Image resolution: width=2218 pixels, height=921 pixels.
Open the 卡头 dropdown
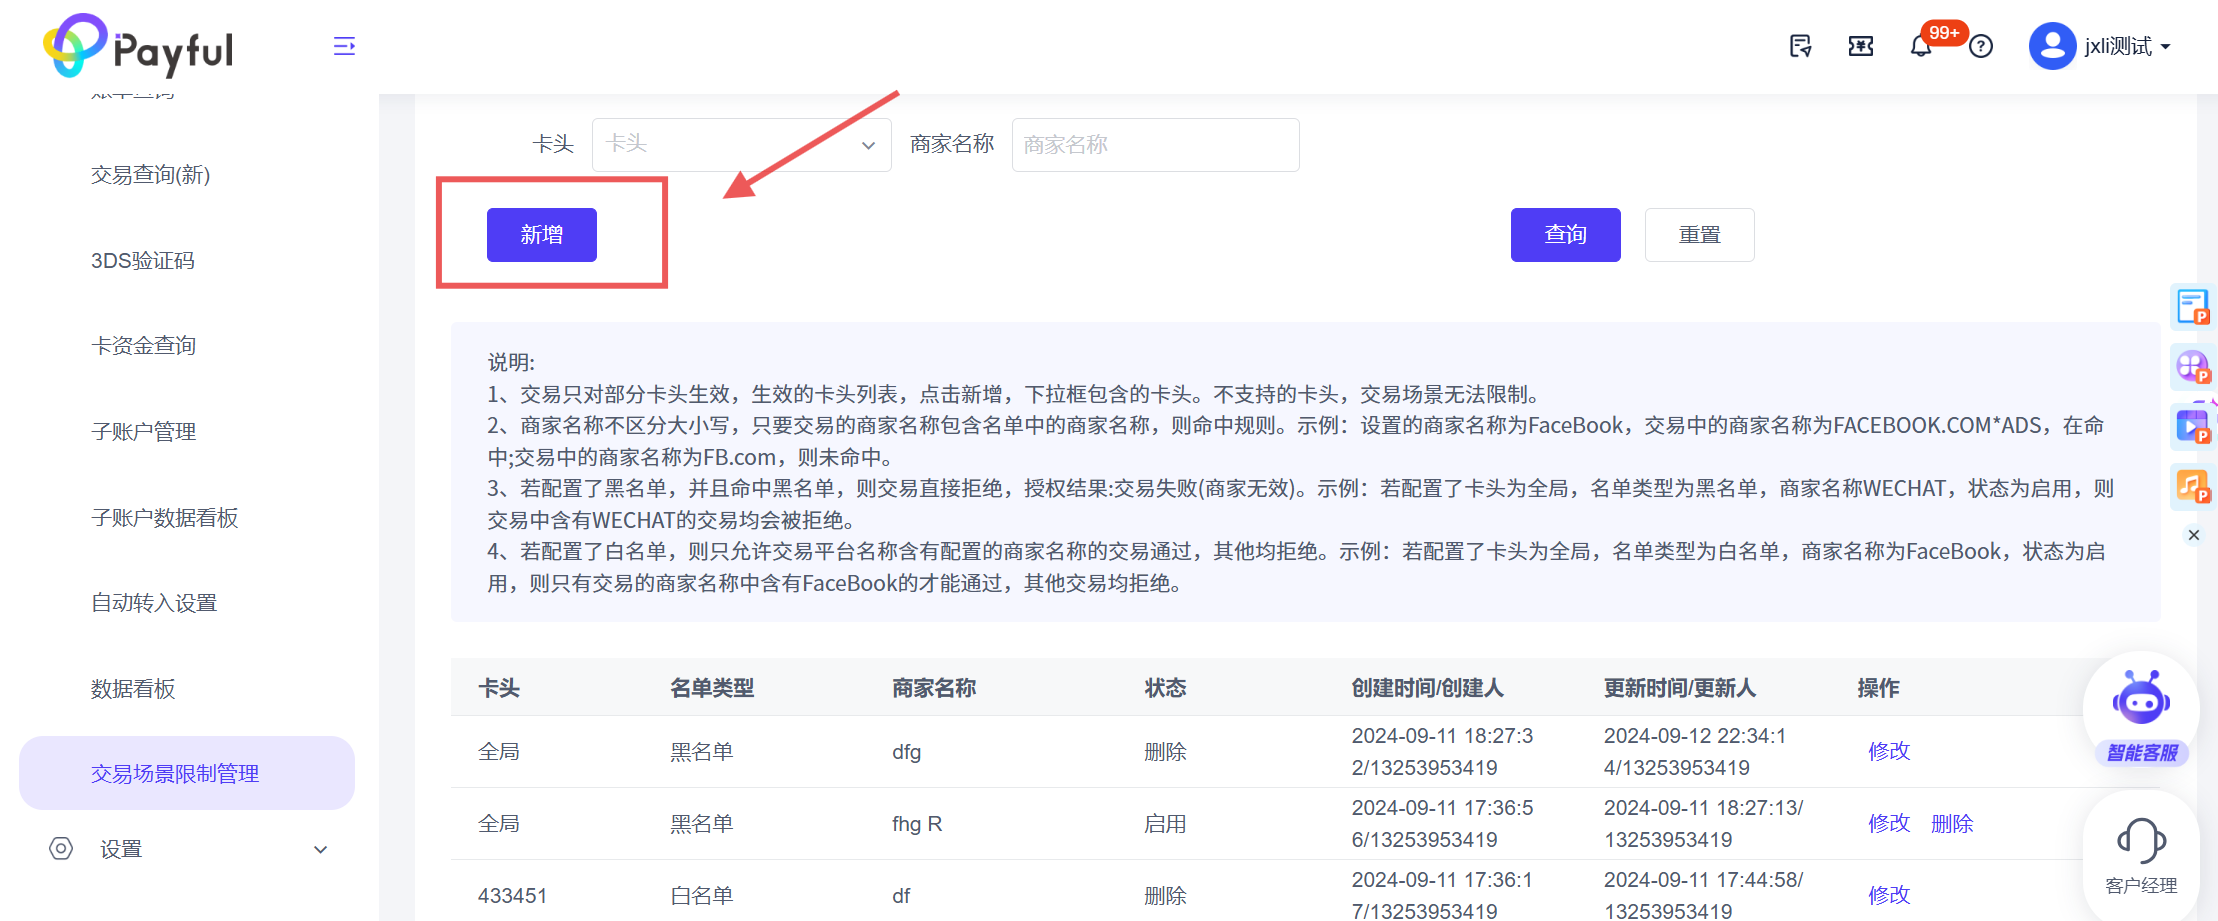(742, 145)
